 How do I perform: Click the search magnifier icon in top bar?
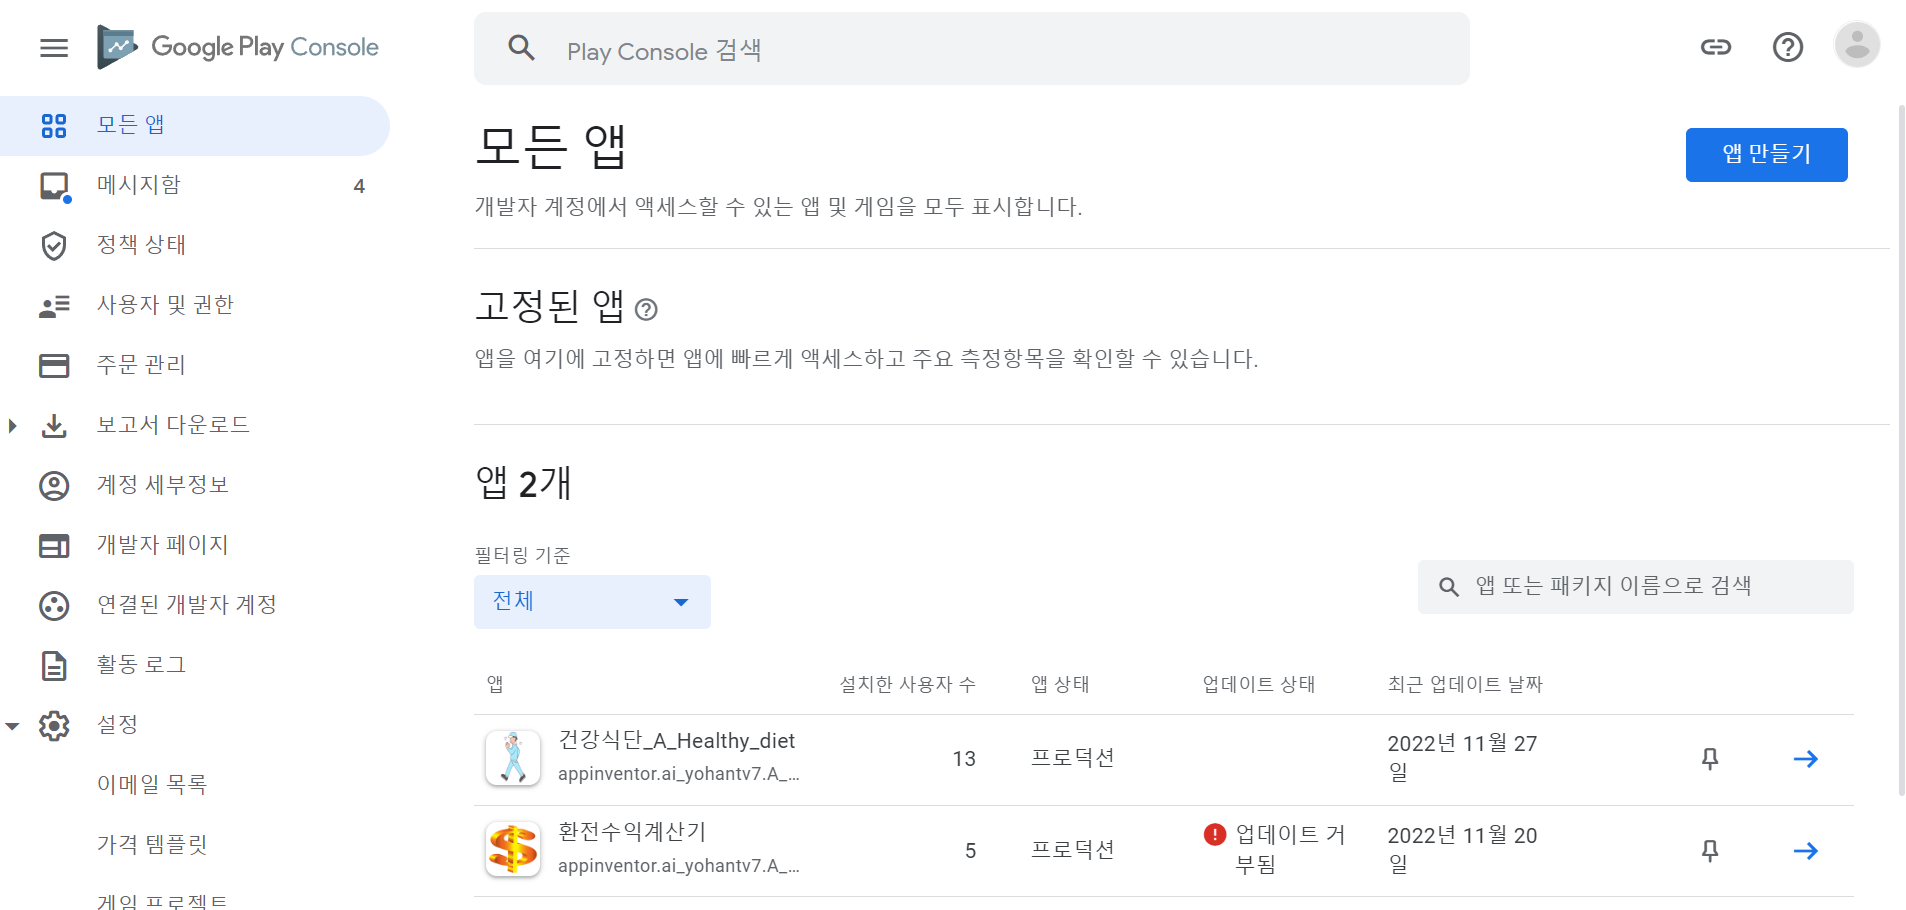[x=521, y=47]
